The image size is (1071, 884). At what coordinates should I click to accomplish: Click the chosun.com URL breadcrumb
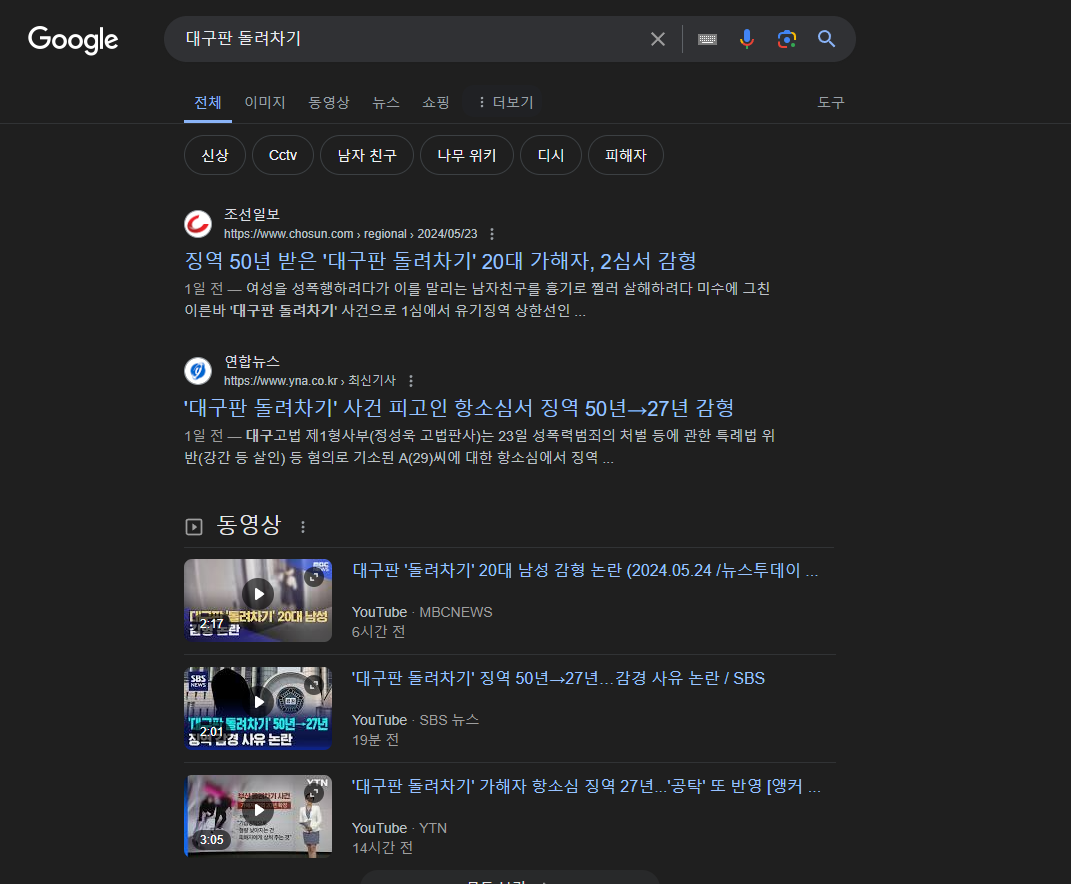(350, 234)
